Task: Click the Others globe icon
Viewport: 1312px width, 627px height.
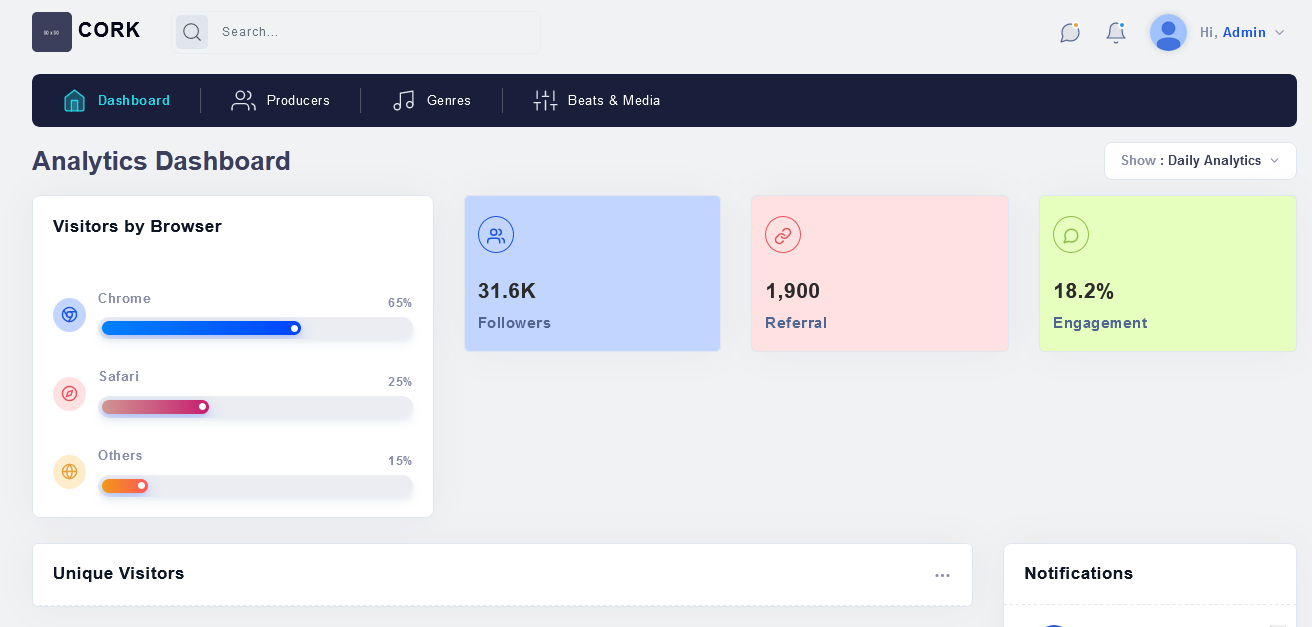Action: (69, 471)
